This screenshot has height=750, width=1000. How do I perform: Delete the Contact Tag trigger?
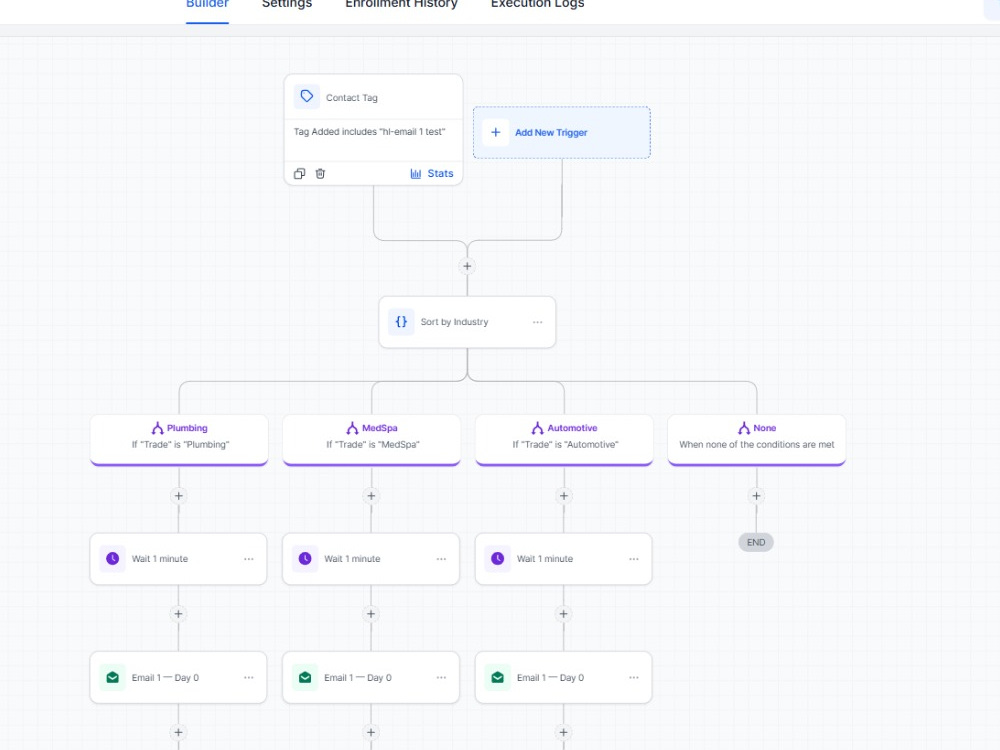coord(320,173)
